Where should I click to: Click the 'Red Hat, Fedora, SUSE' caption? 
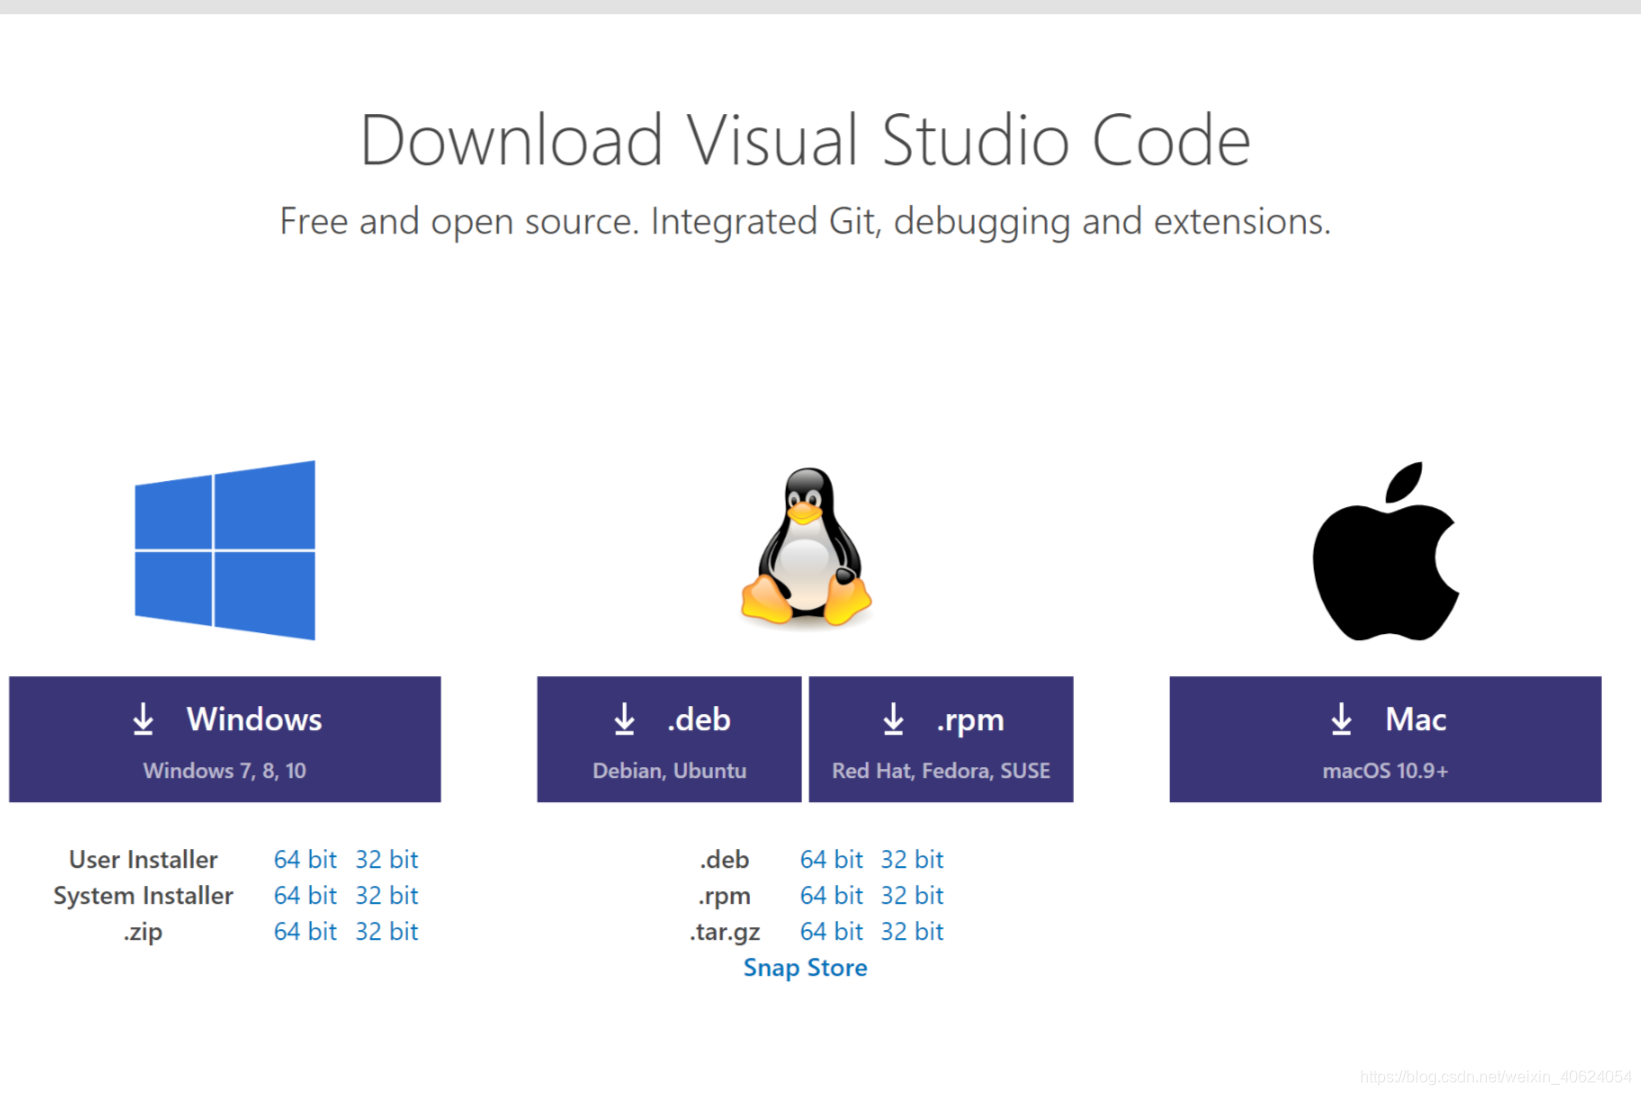pos(941,770)
